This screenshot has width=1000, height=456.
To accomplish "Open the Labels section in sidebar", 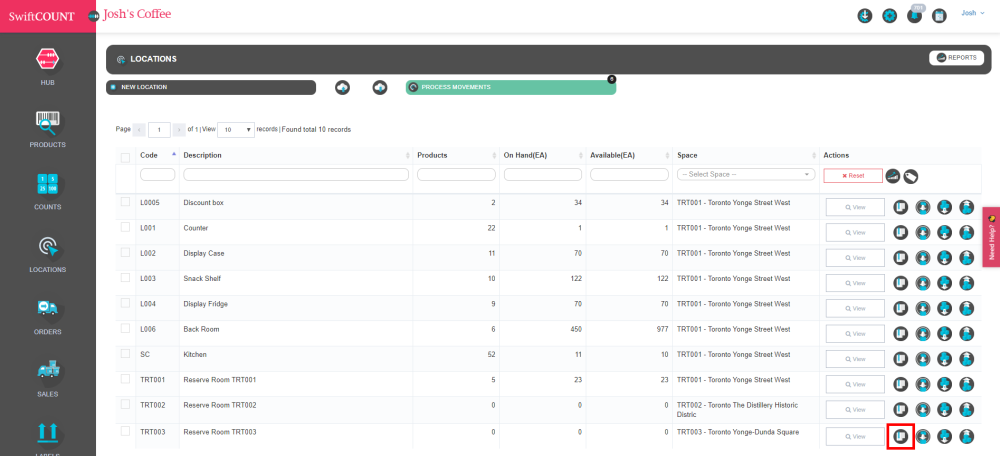I will (x=47, y=439).
